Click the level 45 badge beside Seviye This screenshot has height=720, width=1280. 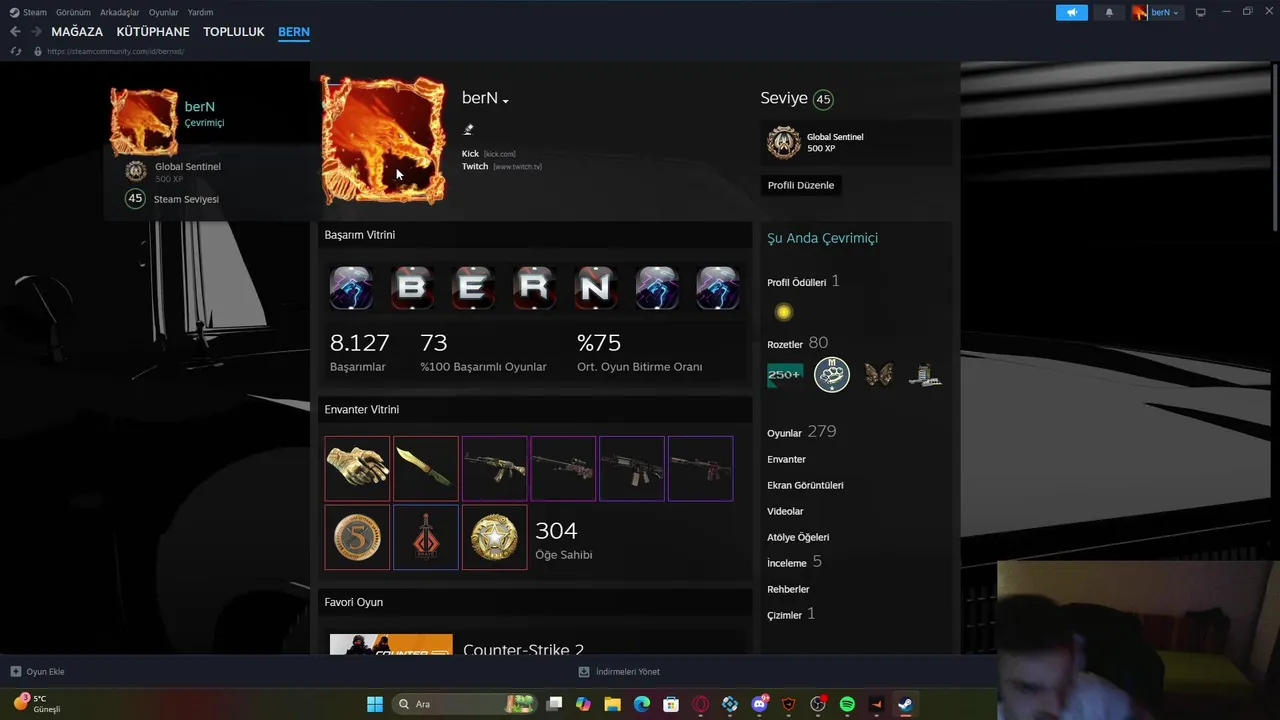pyautogui.click(x=823, y=99)
